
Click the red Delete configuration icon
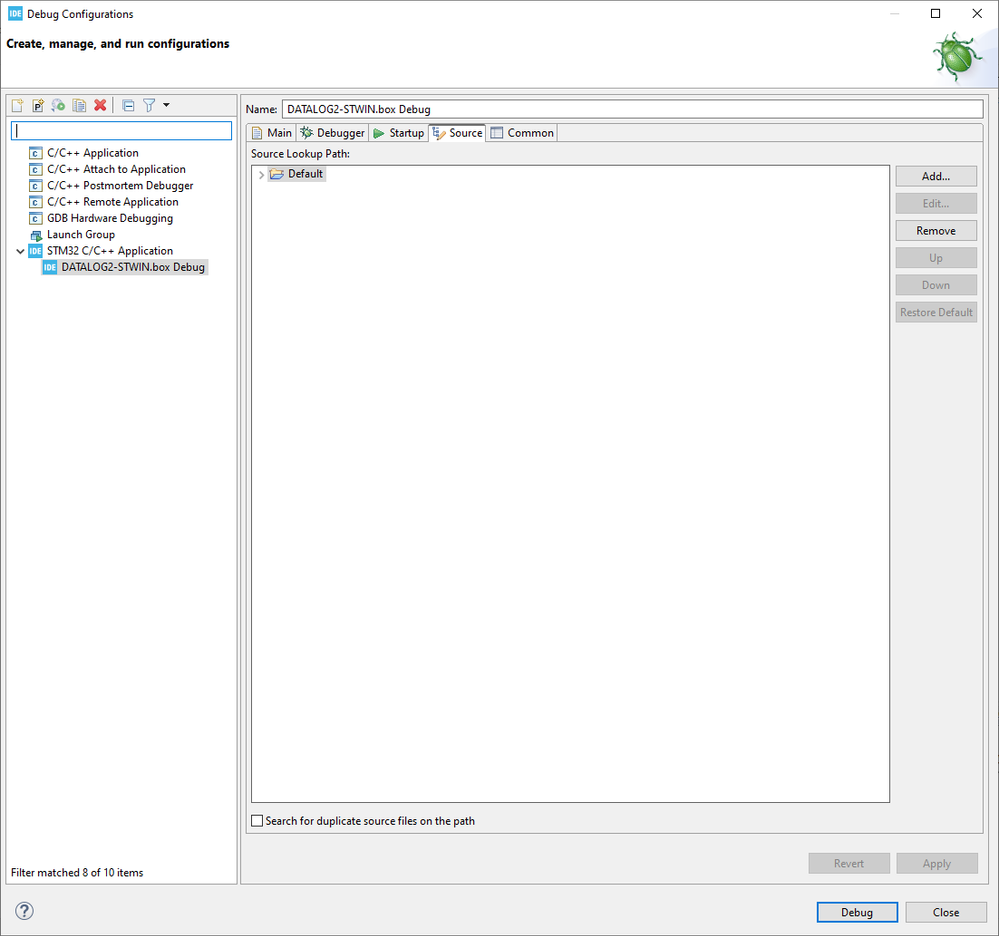[x=100, y=105]
